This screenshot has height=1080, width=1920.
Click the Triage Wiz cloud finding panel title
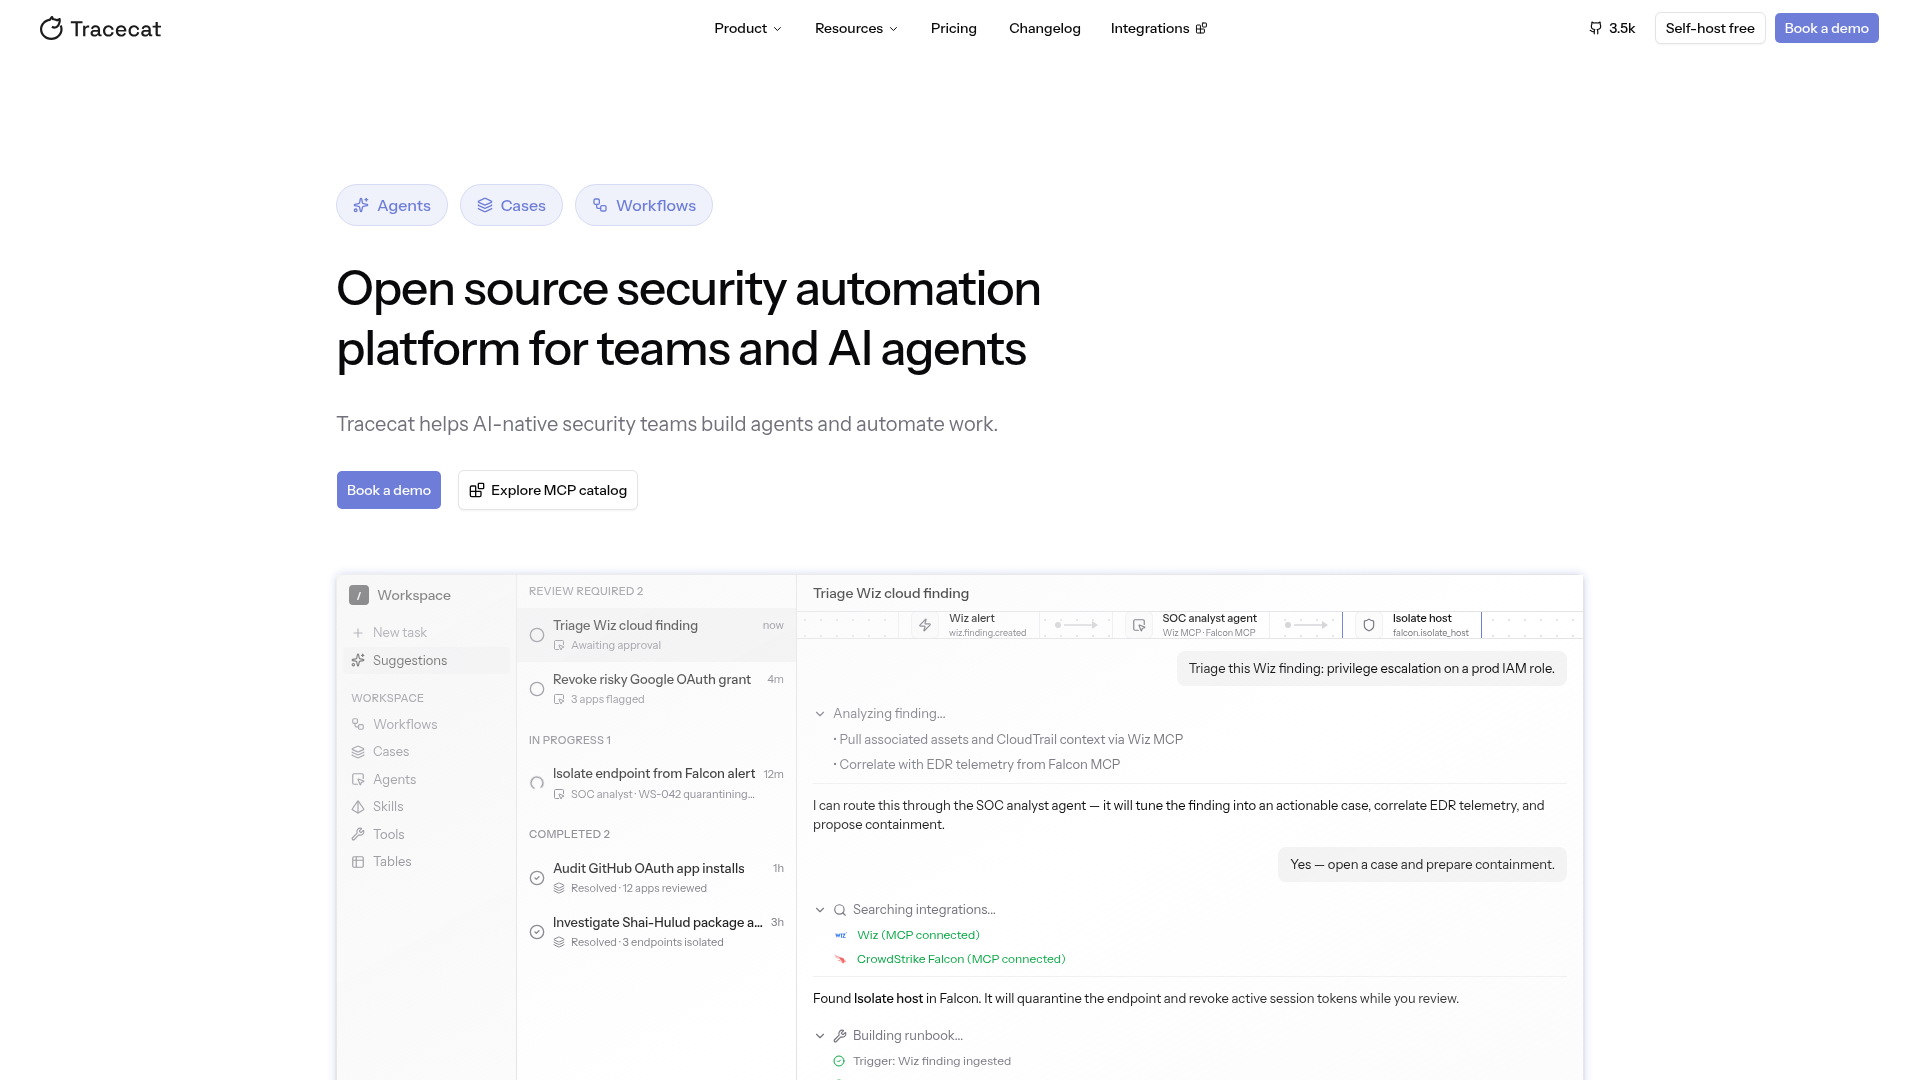891,593
